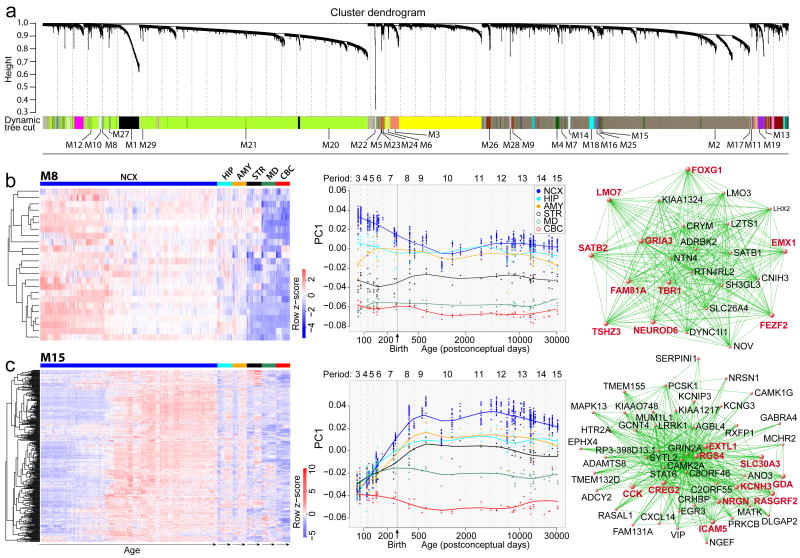Click the TBR1 gene label
800x558 pixels.
(x=669, y=291)
